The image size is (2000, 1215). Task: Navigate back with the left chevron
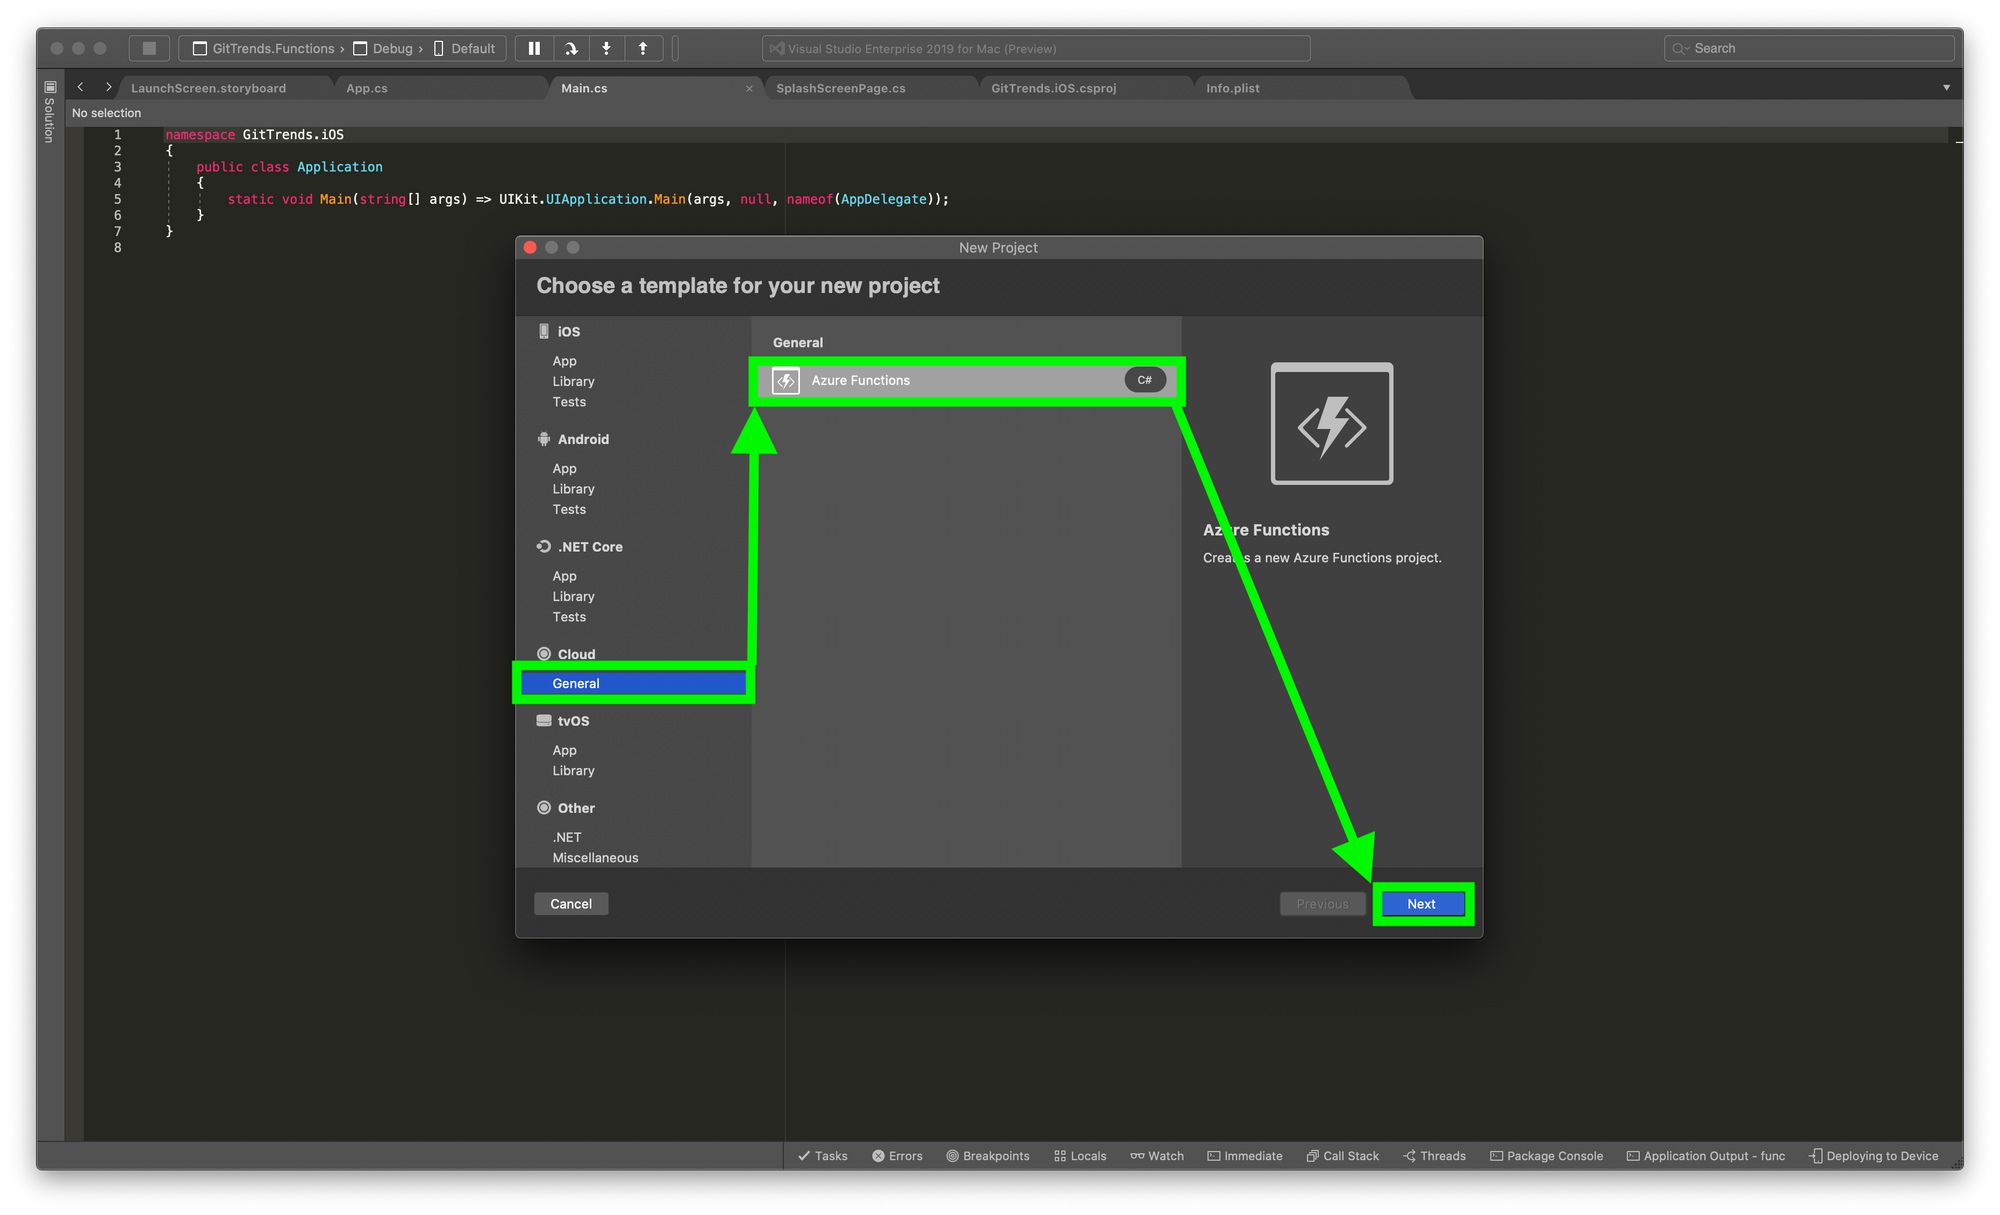coord(81,88)
